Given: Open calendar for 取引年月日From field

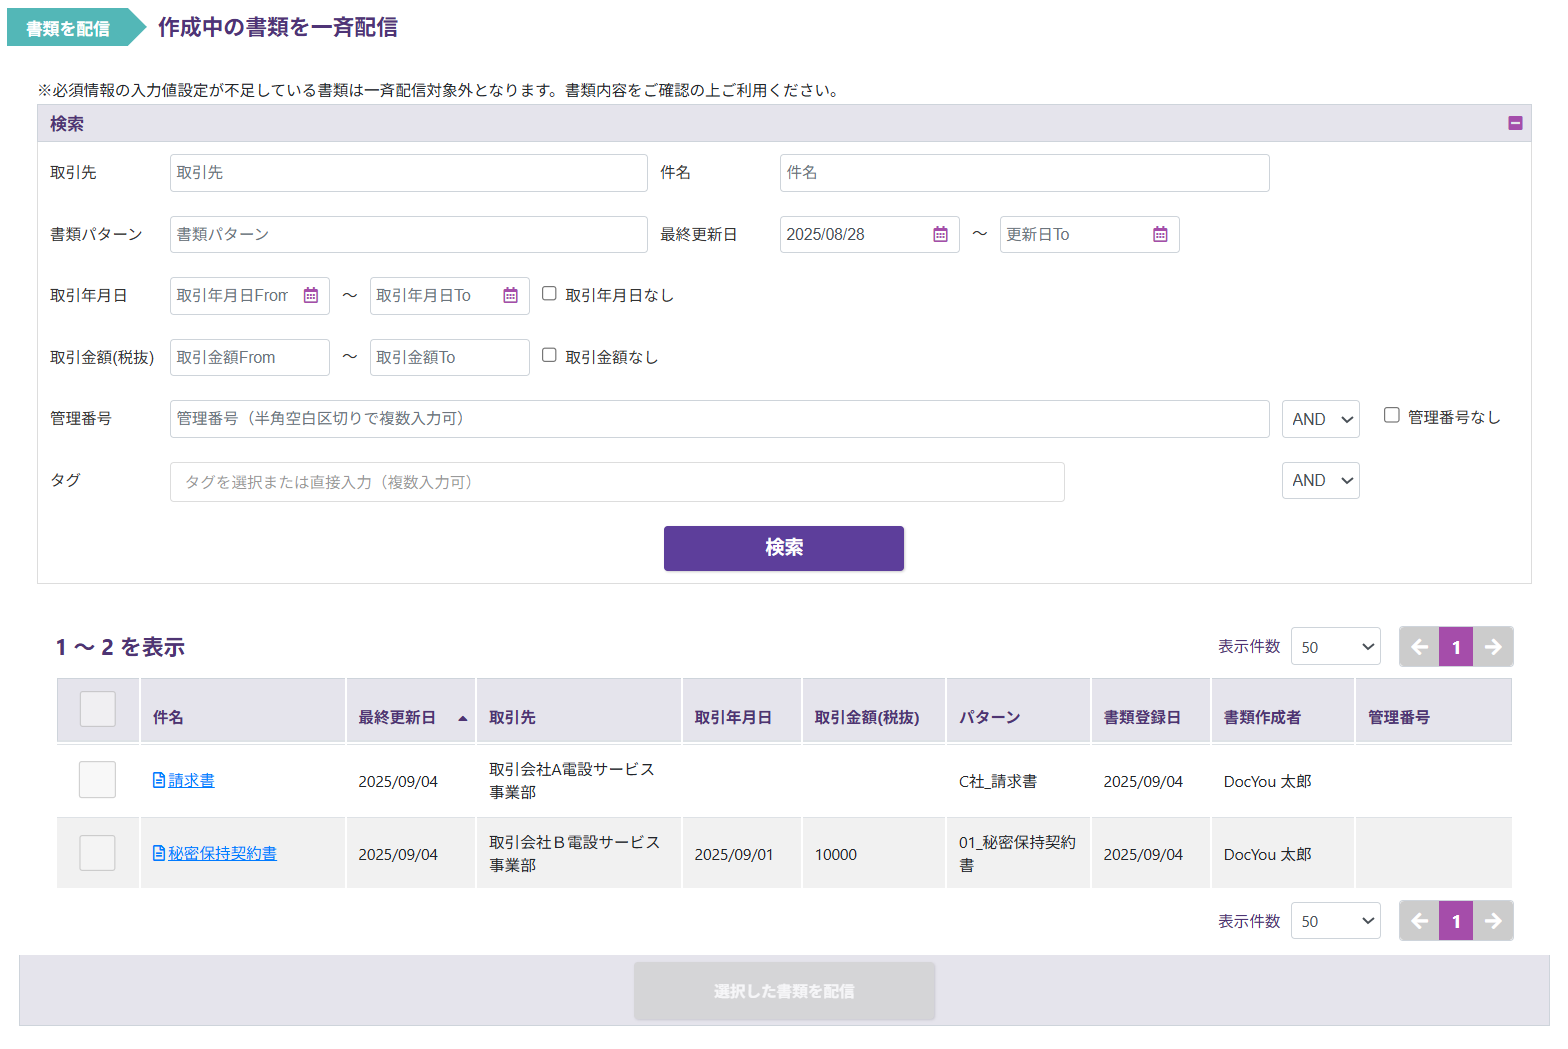Looking at the screenshot, I should 311,296.
